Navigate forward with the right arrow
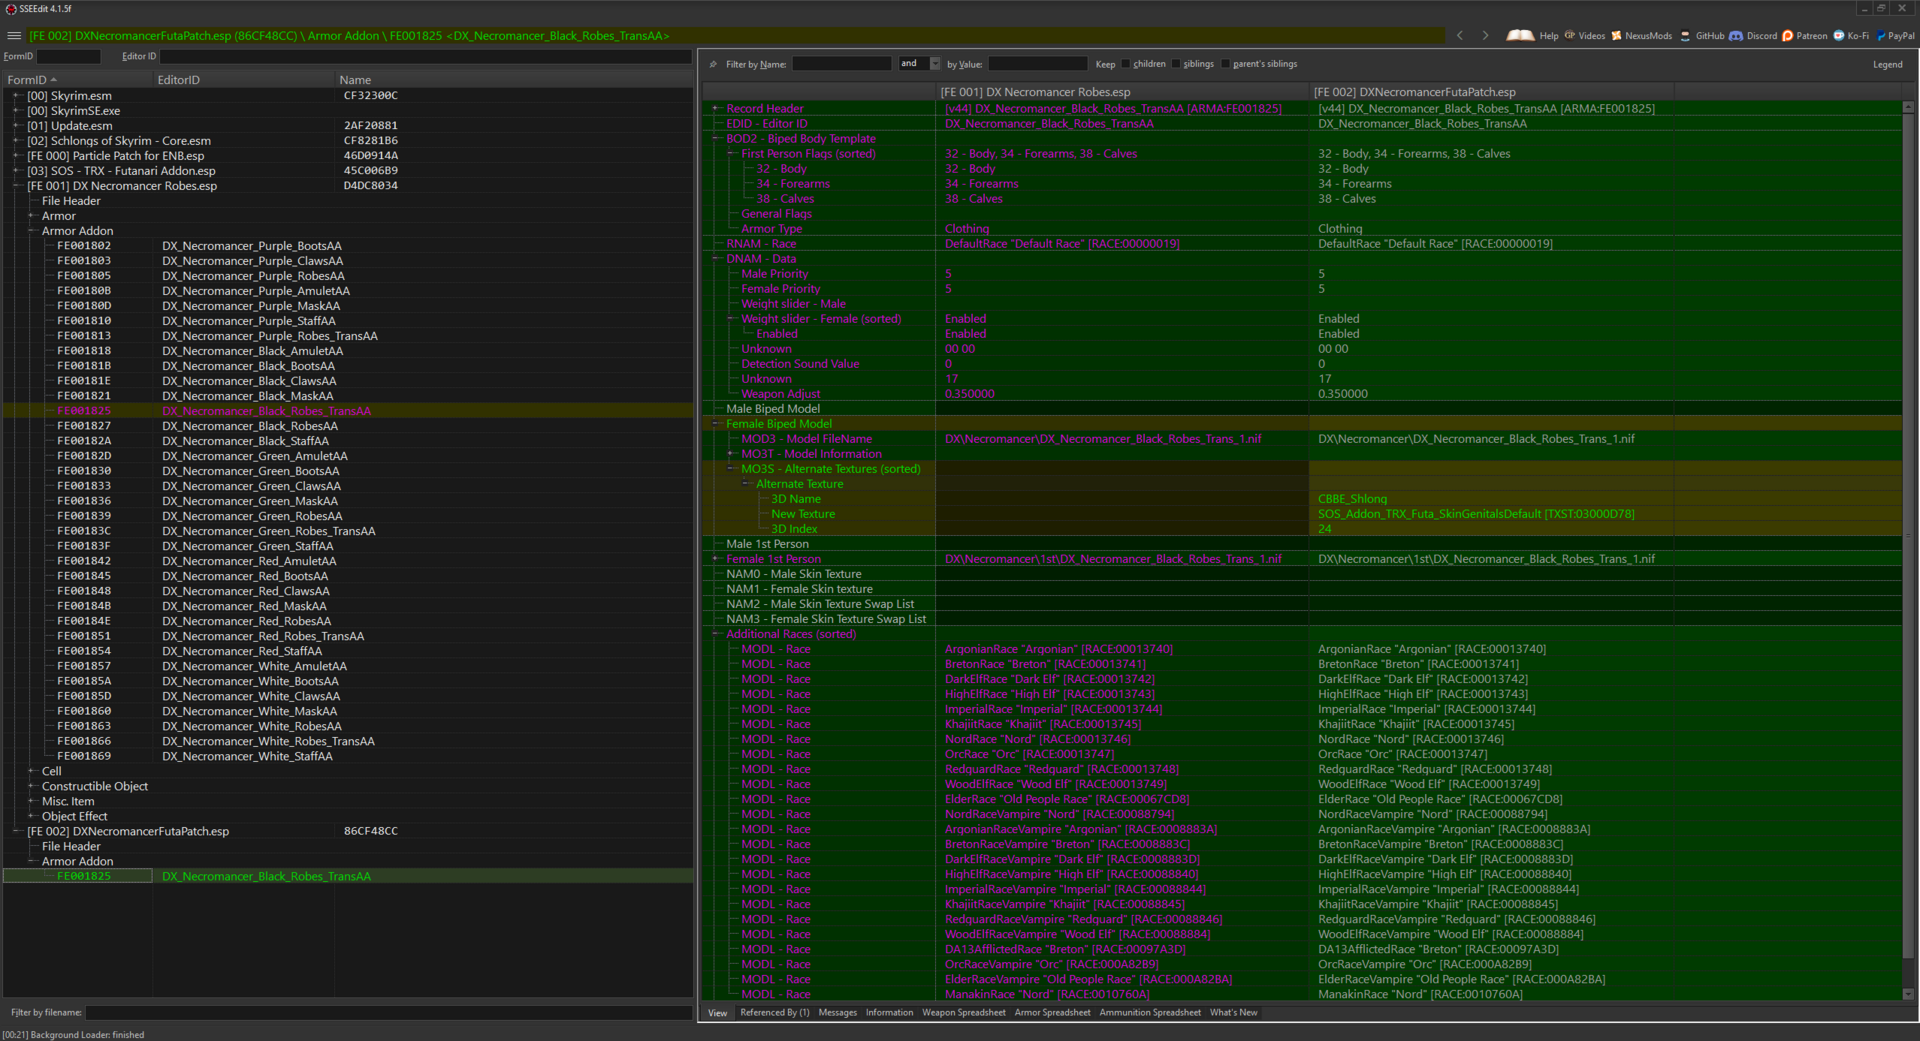This screenshot has height=1041, width=1920. (1485, 36)
